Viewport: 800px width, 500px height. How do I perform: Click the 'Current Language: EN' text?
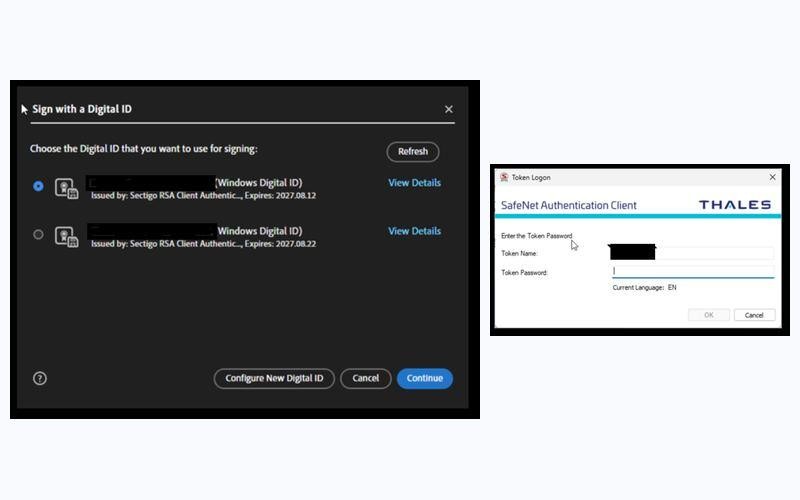pyautogui.click(x=644, y=288)
